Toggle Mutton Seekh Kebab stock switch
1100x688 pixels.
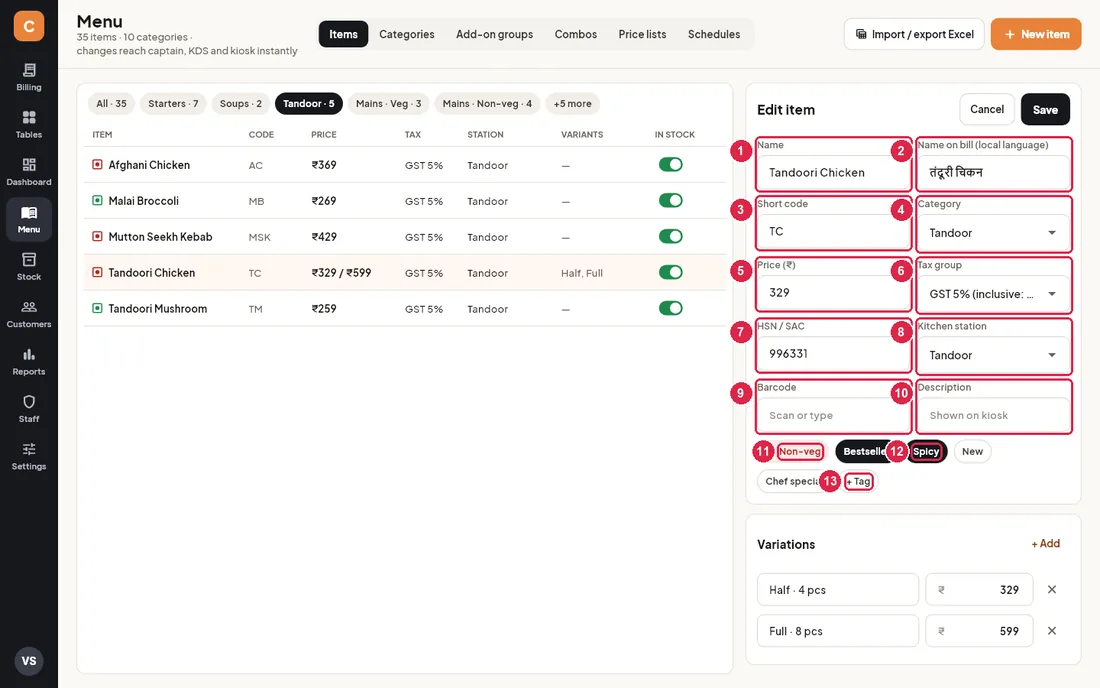671,236
